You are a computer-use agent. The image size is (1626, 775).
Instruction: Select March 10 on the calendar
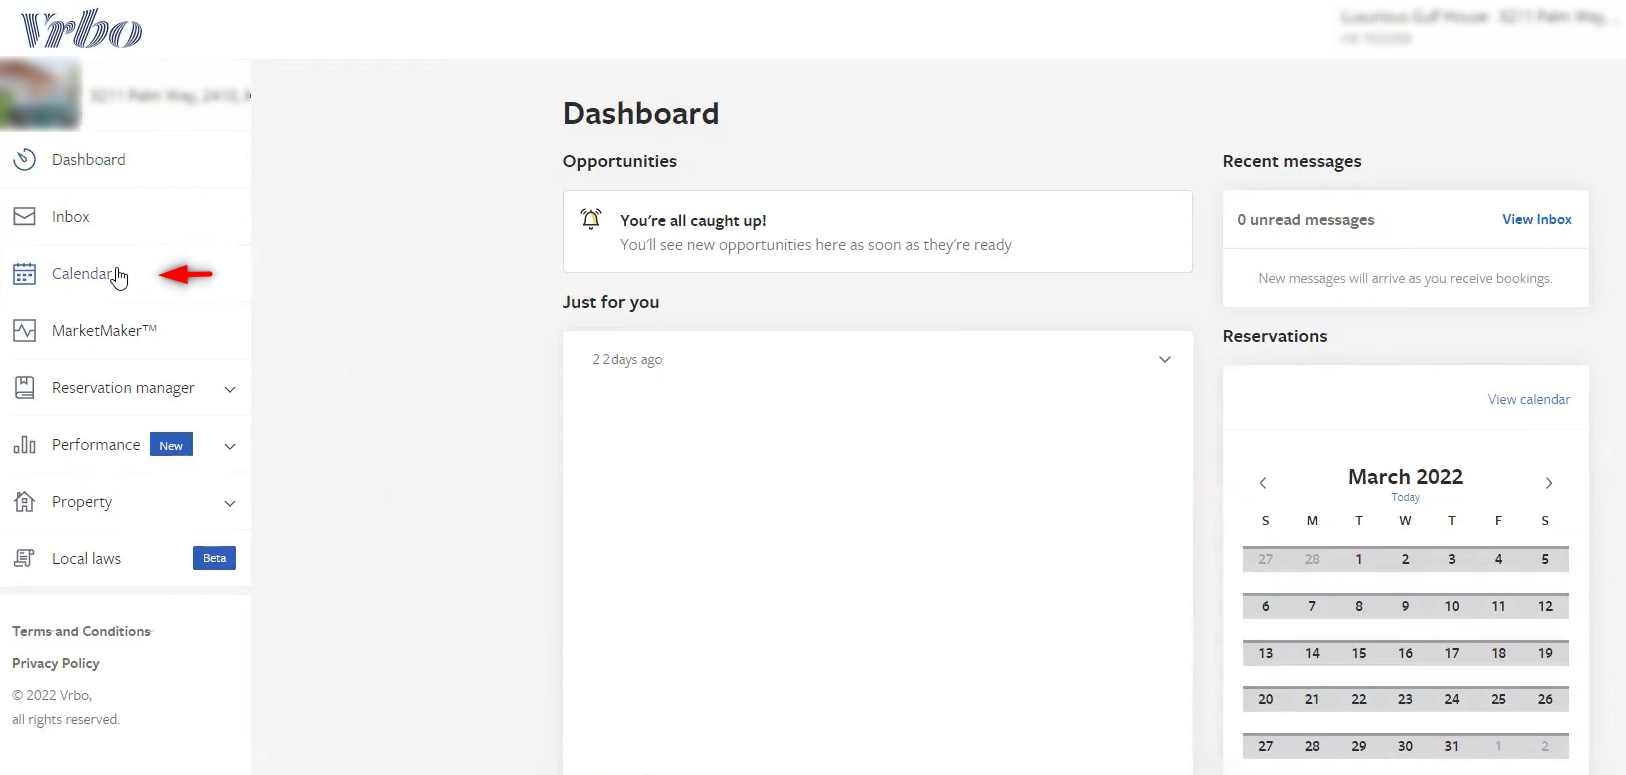pos(1452,606)
